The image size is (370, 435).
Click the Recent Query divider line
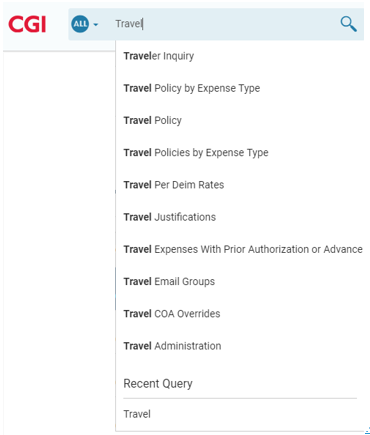240,398
